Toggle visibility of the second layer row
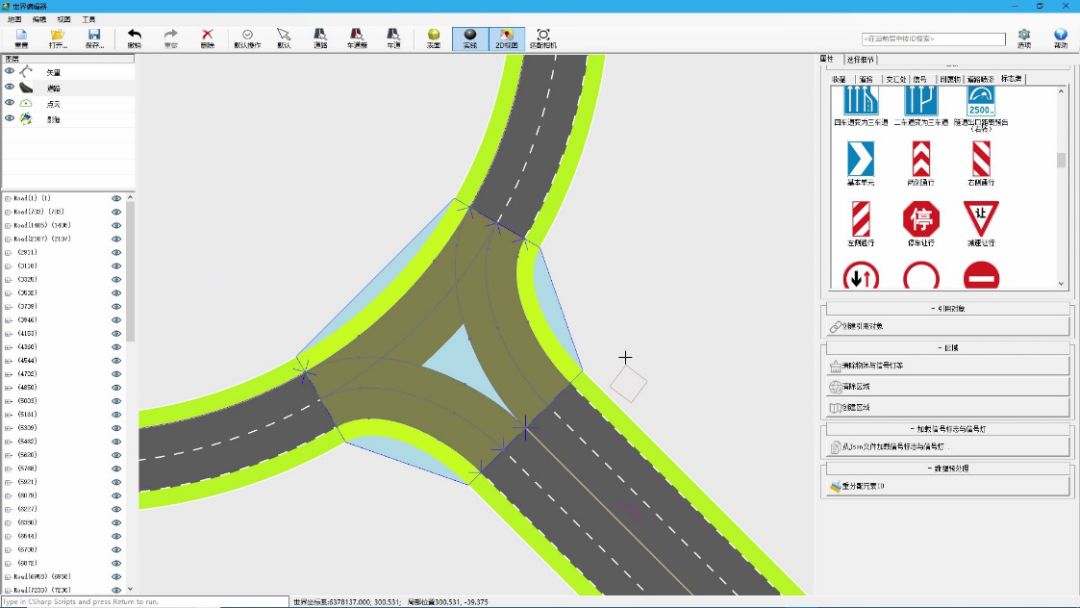This screenshot has width=1080, height=608. coord(10,87)
